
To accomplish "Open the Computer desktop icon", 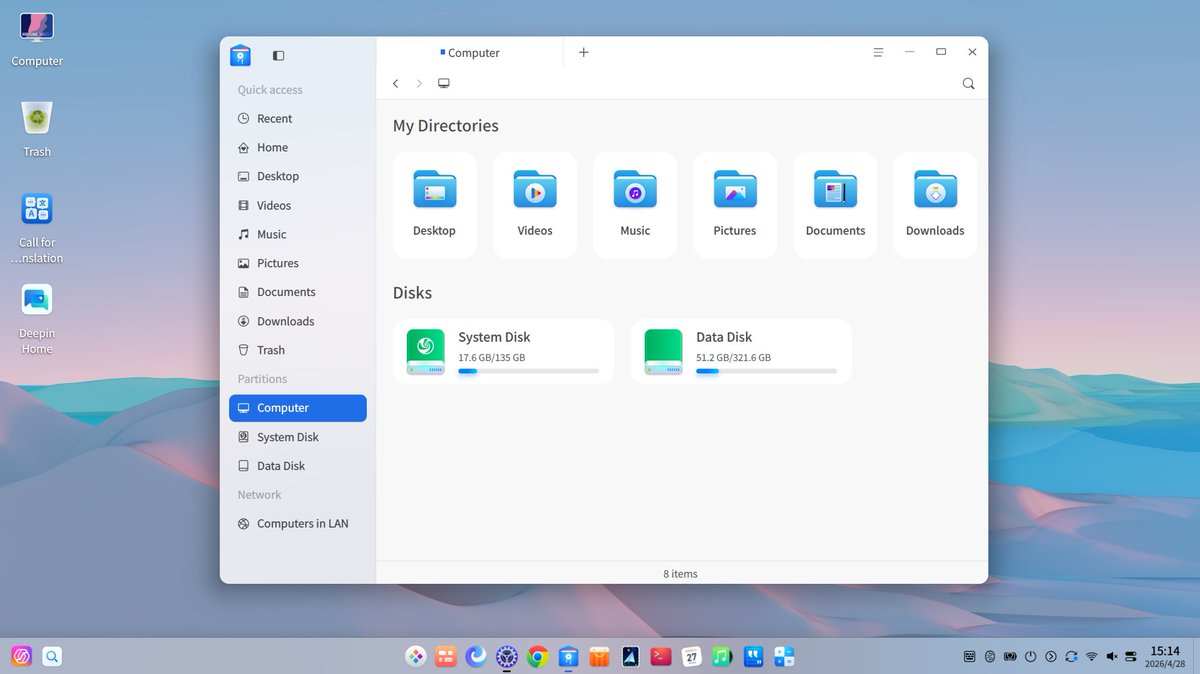I will 37,39.
